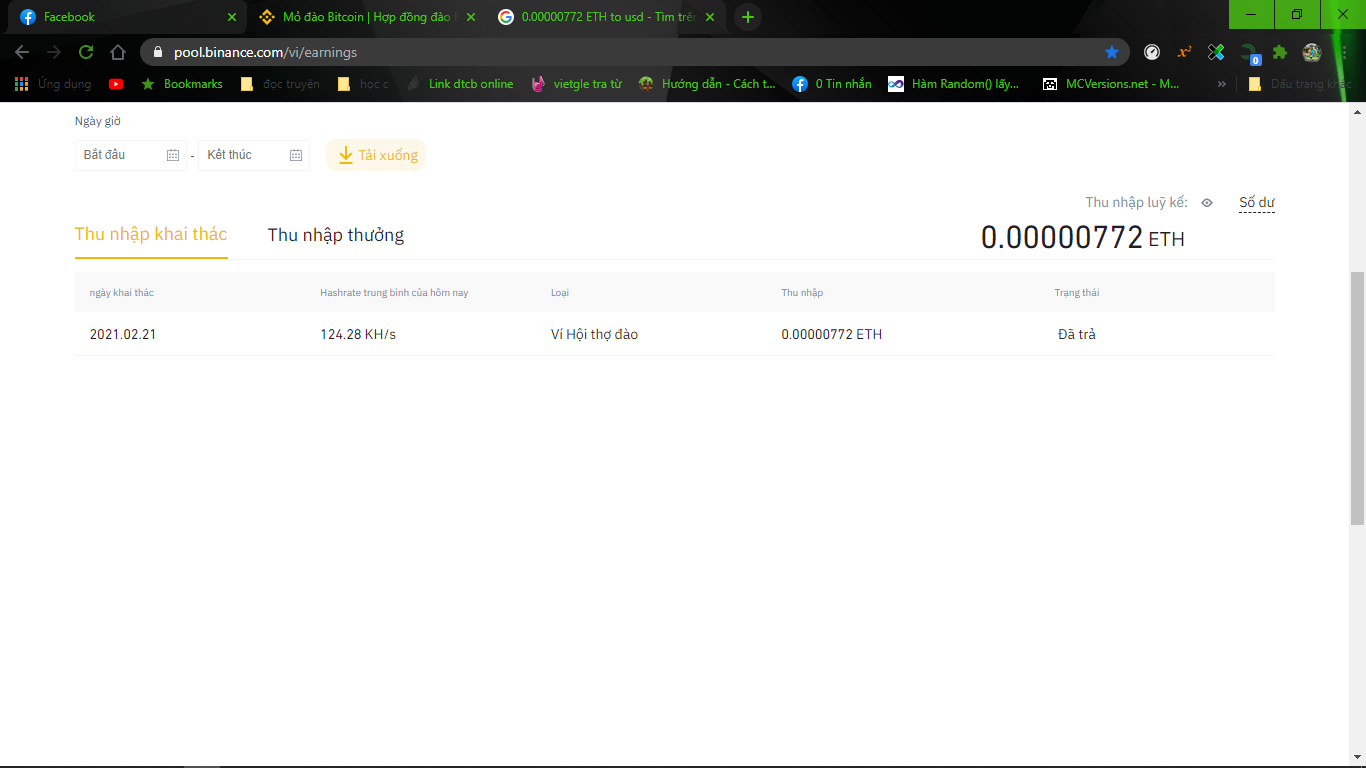This screenshot has height=768, width=1366.
Task: Close the Mỏ đào Bitcoin tab
Action: pyautogui.click(x=471, y=17)
